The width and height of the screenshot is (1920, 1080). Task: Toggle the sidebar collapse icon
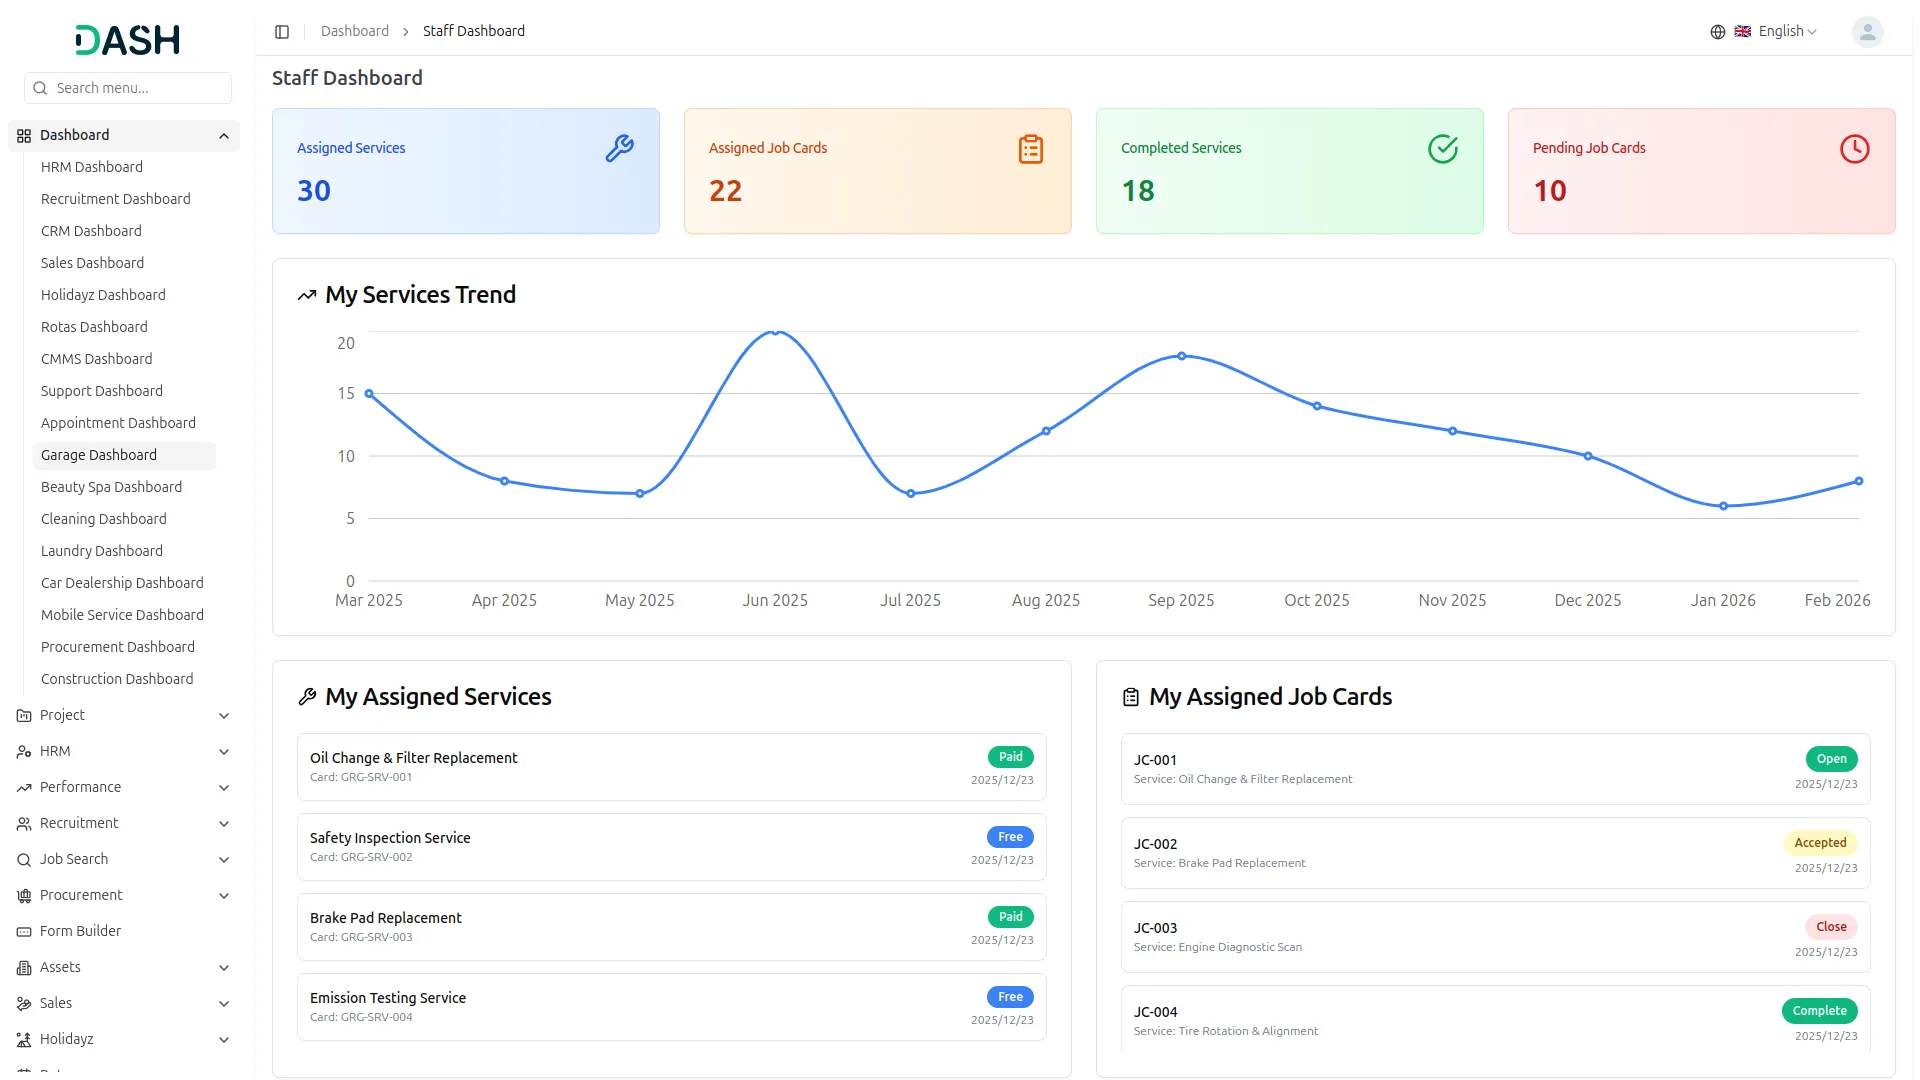pyautogui.click(x=282, y=32)
